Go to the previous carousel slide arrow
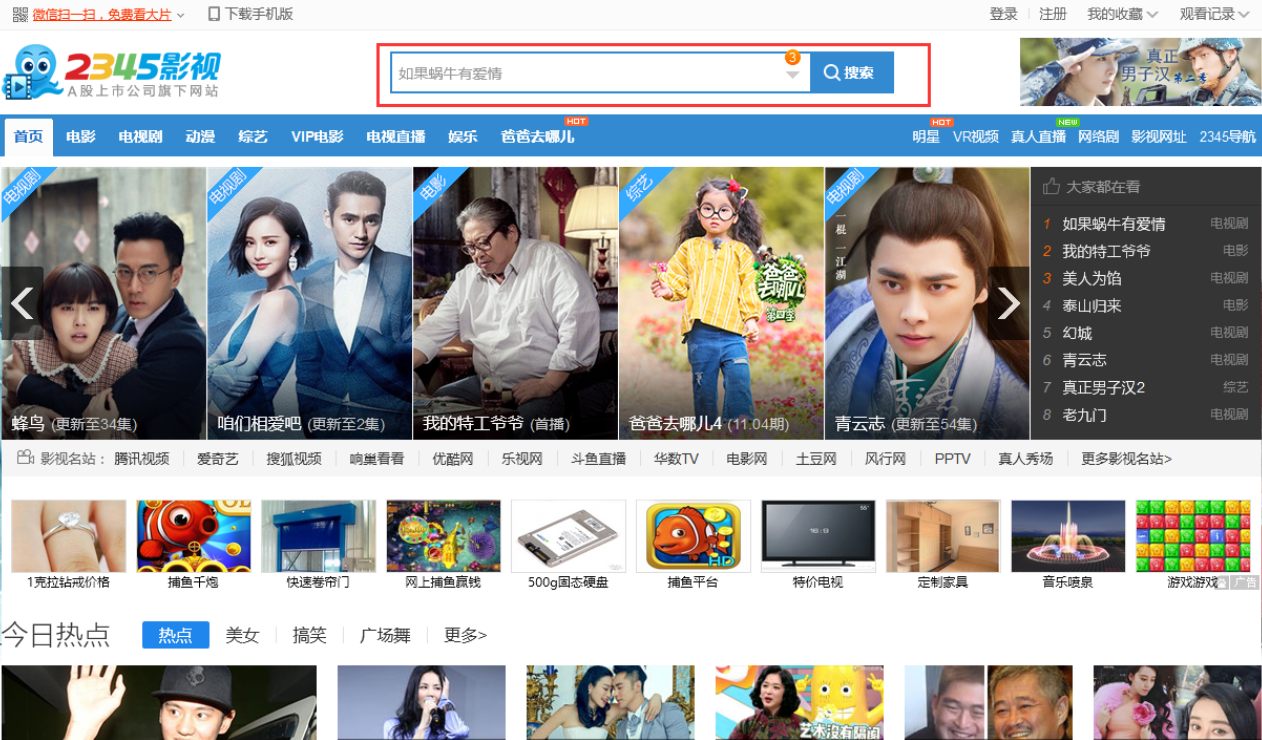The height and width of the screenshot is (740, 1262). [x=21, y=303]
